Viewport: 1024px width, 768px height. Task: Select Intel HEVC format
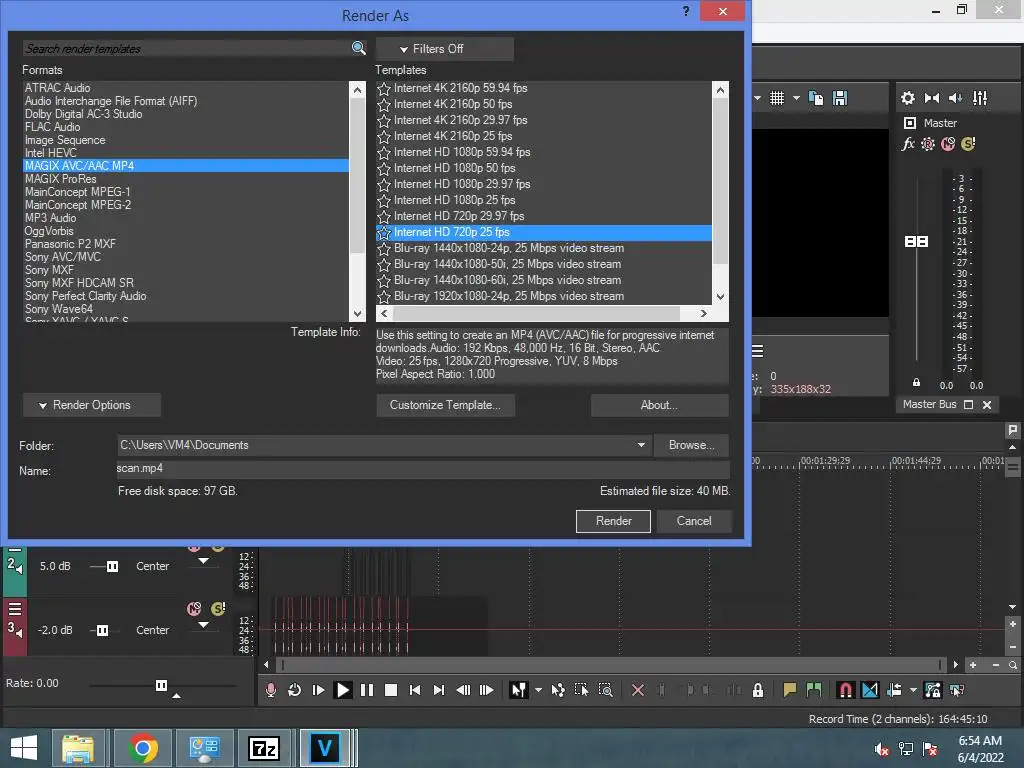[x=185, y=153]
